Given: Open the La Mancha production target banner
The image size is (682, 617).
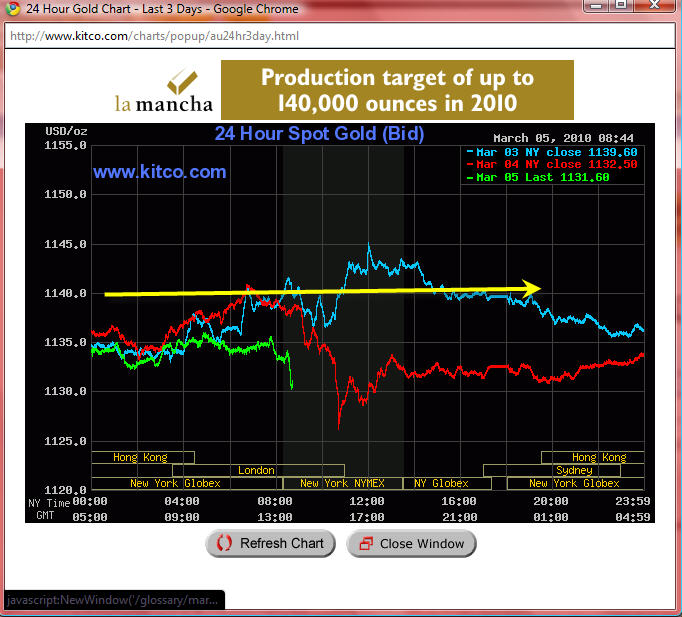Looking at the screenshot, I should [397, 90].
